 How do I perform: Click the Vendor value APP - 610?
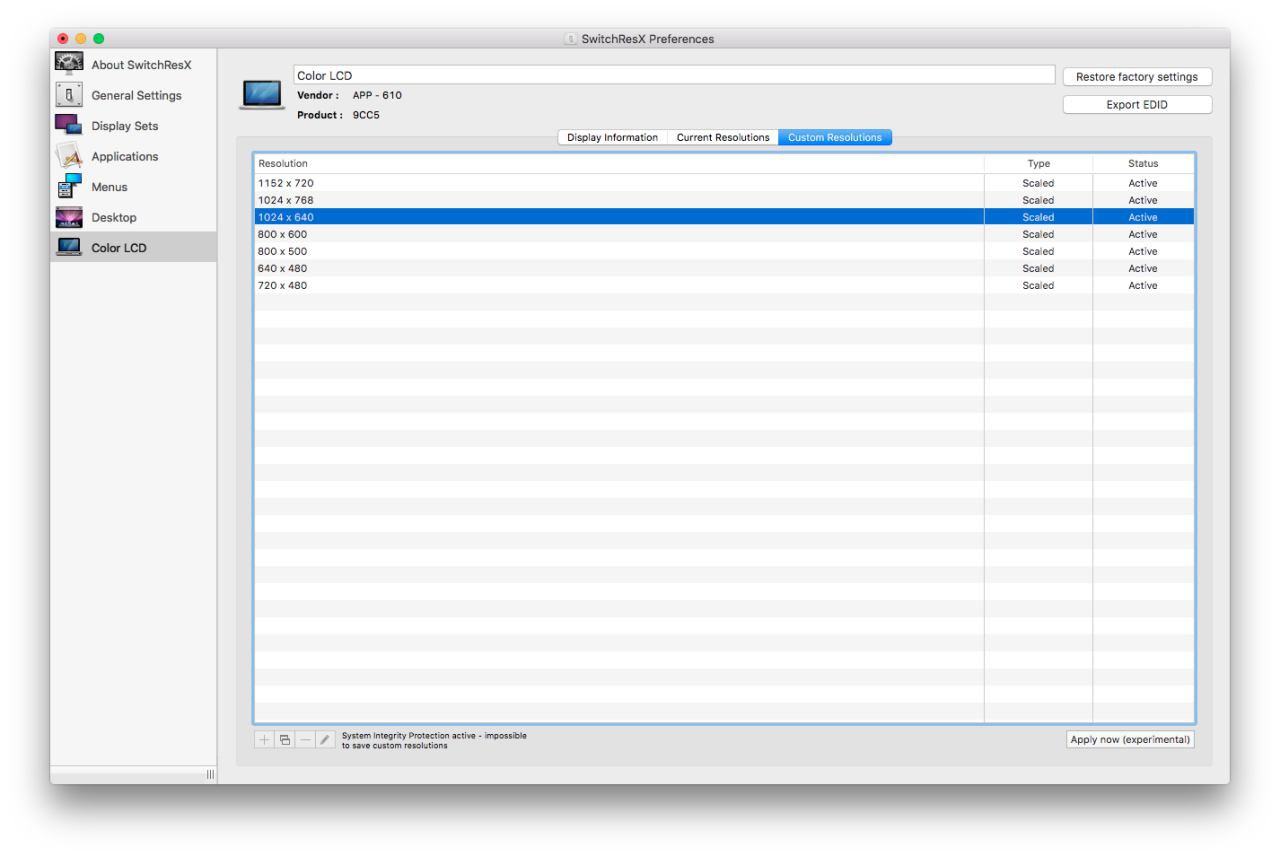pyautogui.click(x=377, y=95)
